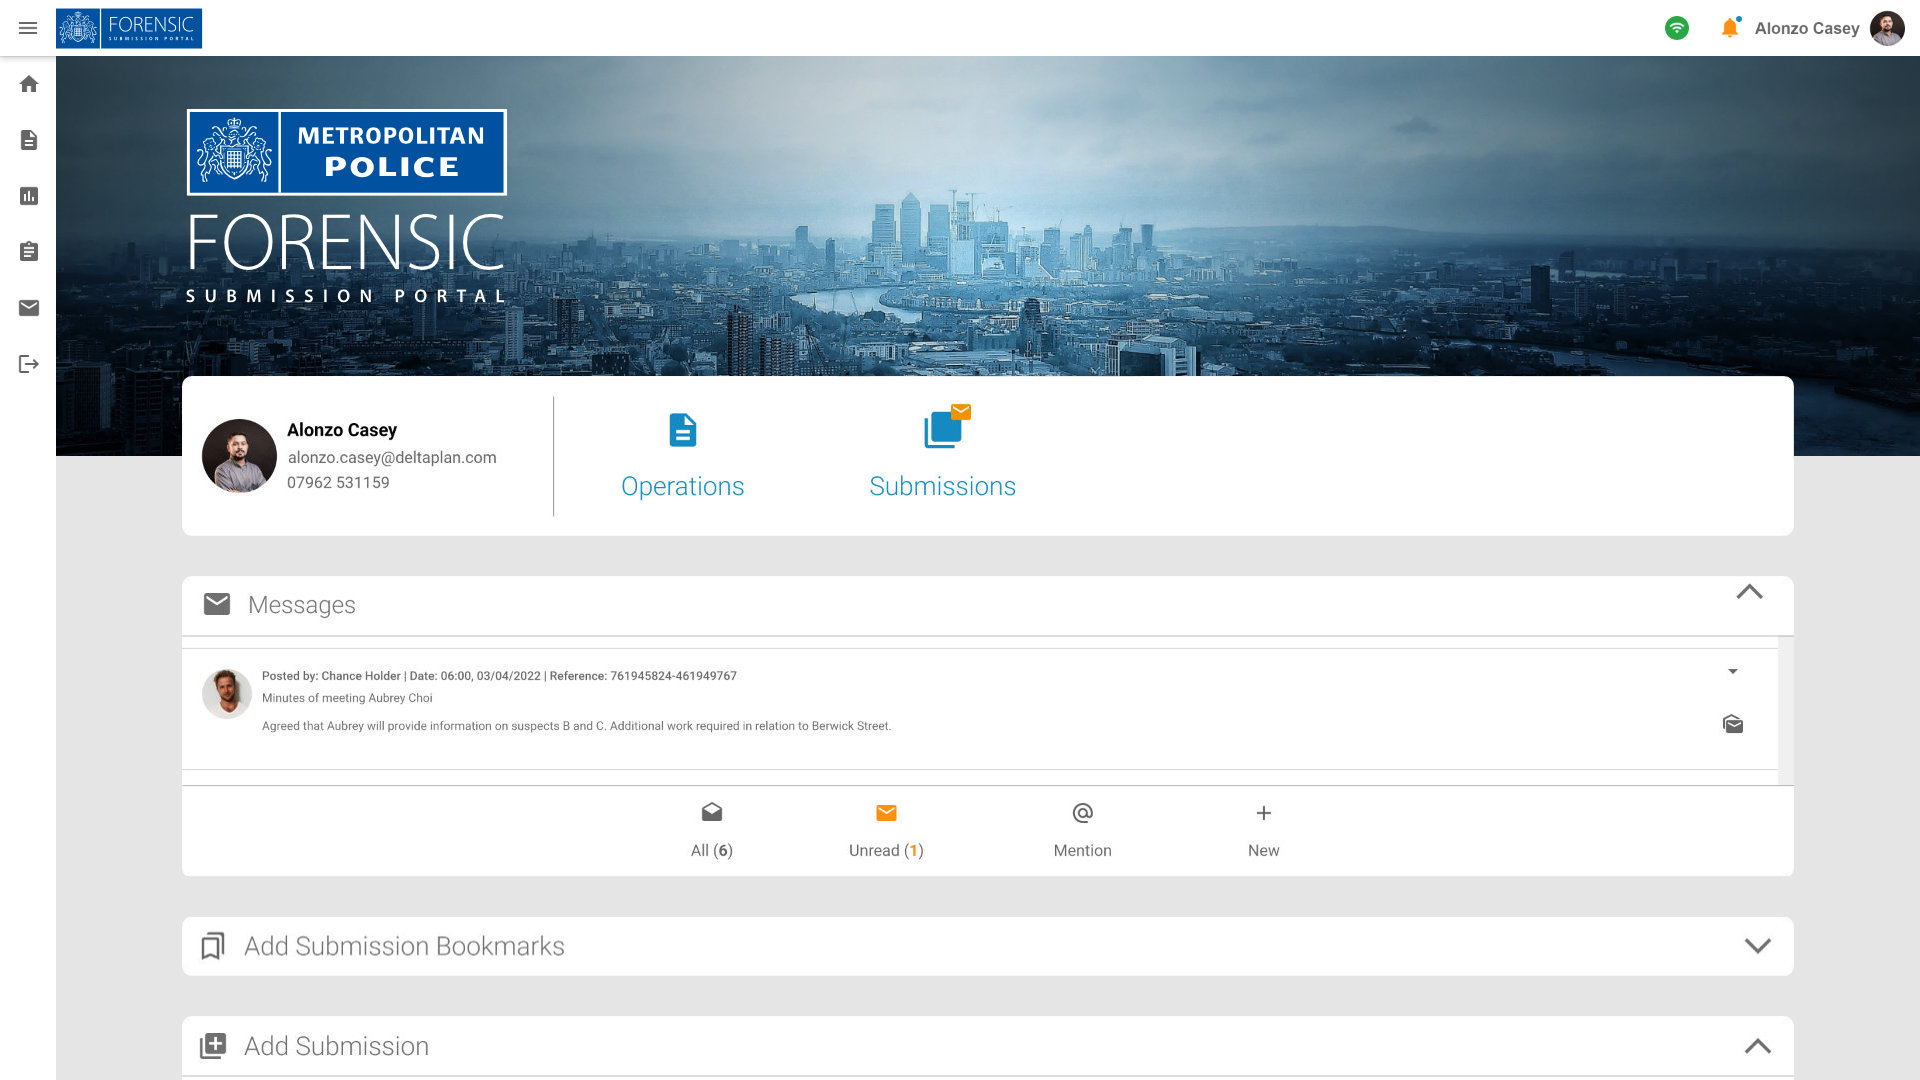Screen dimensions: 1920x1080
Task: Collapse the Messages section
Action: (1749, 592)
